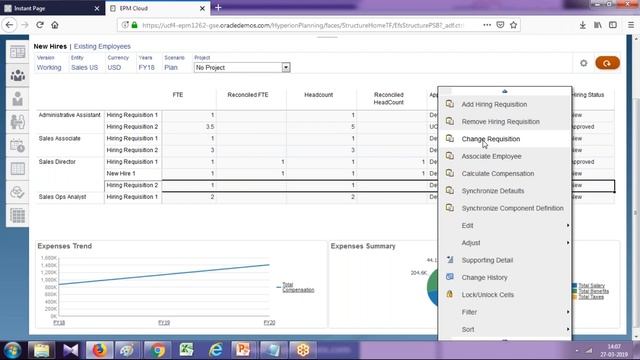Open the table grid sidebar icon
Image resolution: width=640 pixels, height=360 pixels.
pyautogui.click(x=18, y=169)
